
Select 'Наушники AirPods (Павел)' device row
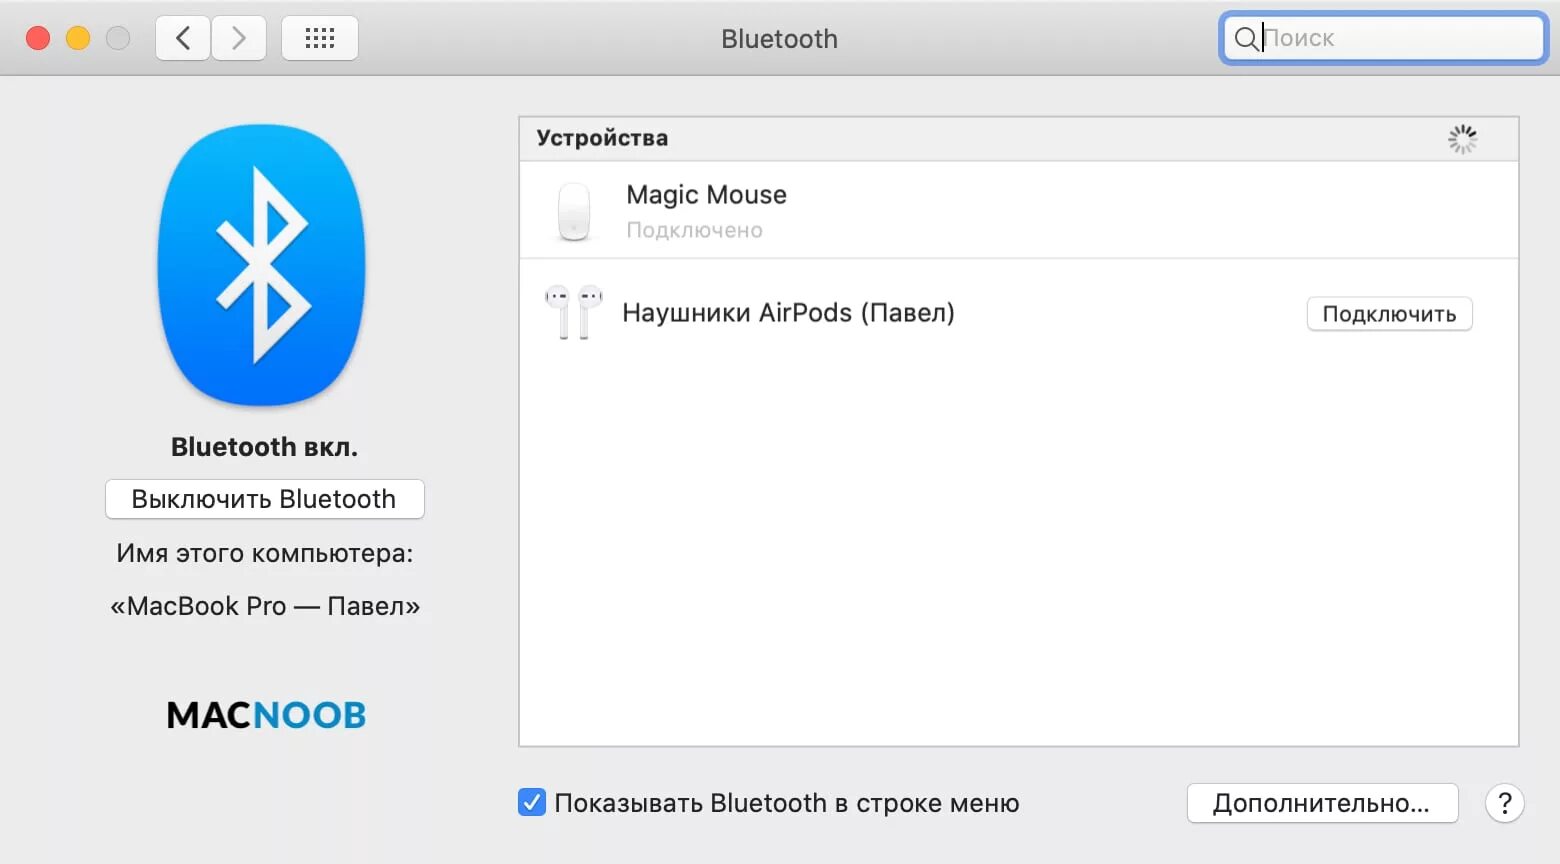pos(1019,313)
